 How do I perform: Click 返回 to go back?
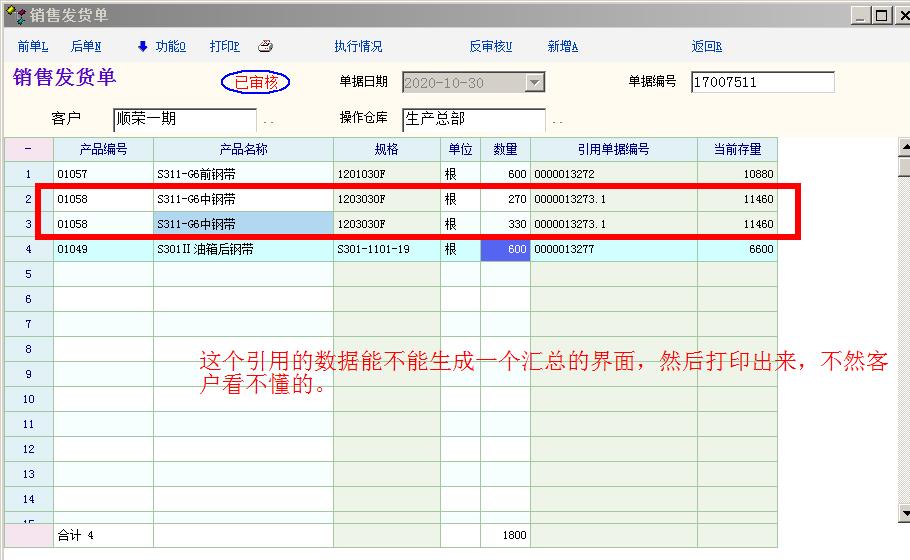click(x=706, y=47)
